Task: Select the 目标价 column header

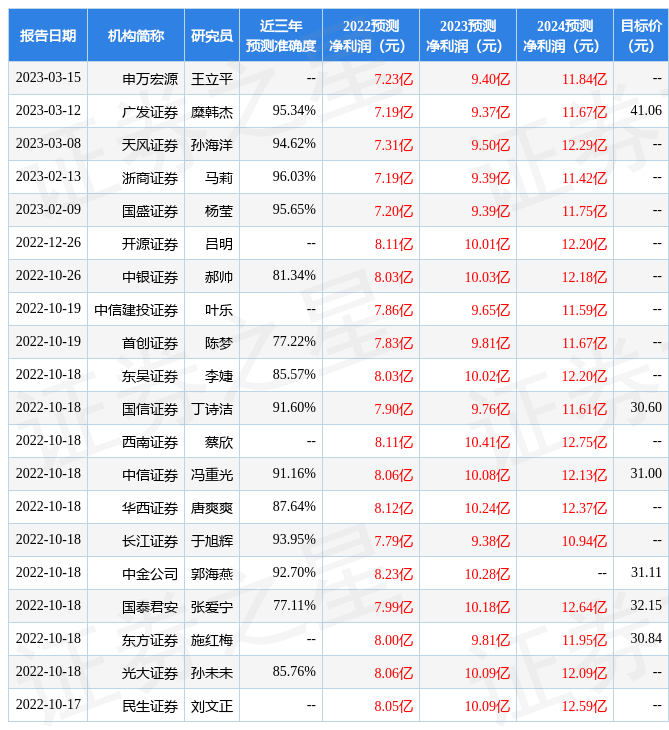Action: pyautogui.click(x=641, y=36)
